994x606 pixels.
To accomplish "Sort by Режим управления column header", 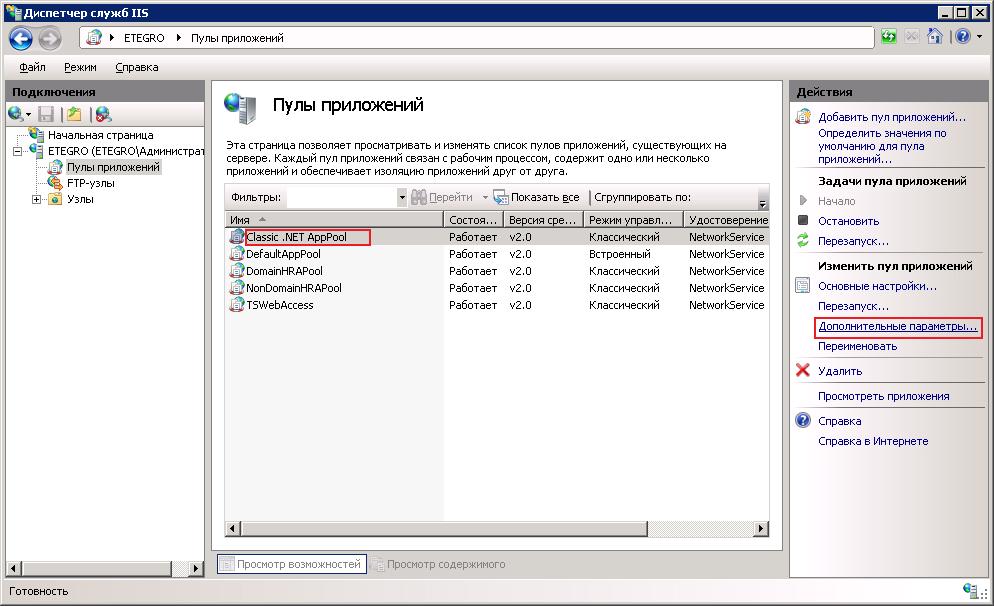I will click(633, 220).
